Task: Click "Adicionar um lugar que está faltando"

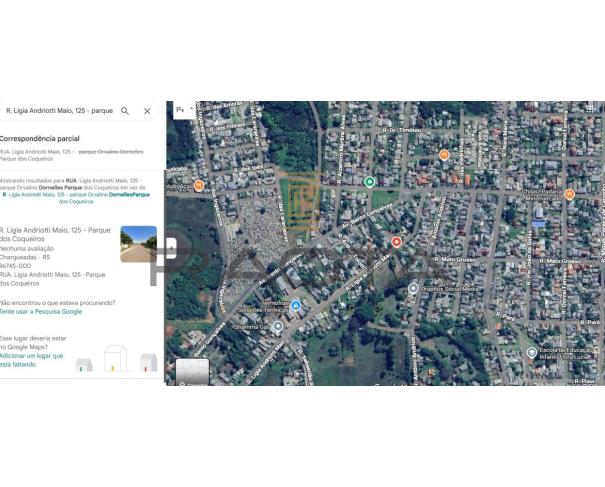Action: tap(32, 359)
